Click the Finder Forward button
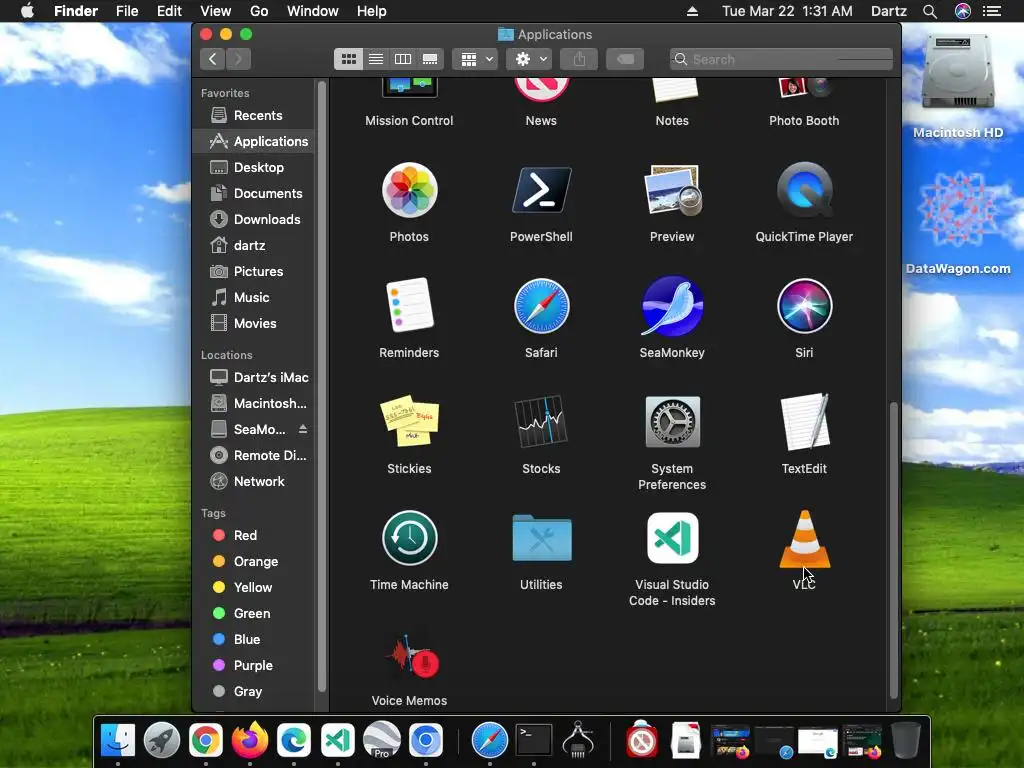Viewport: 1024px width, 768px height. (x=238, y=59)
